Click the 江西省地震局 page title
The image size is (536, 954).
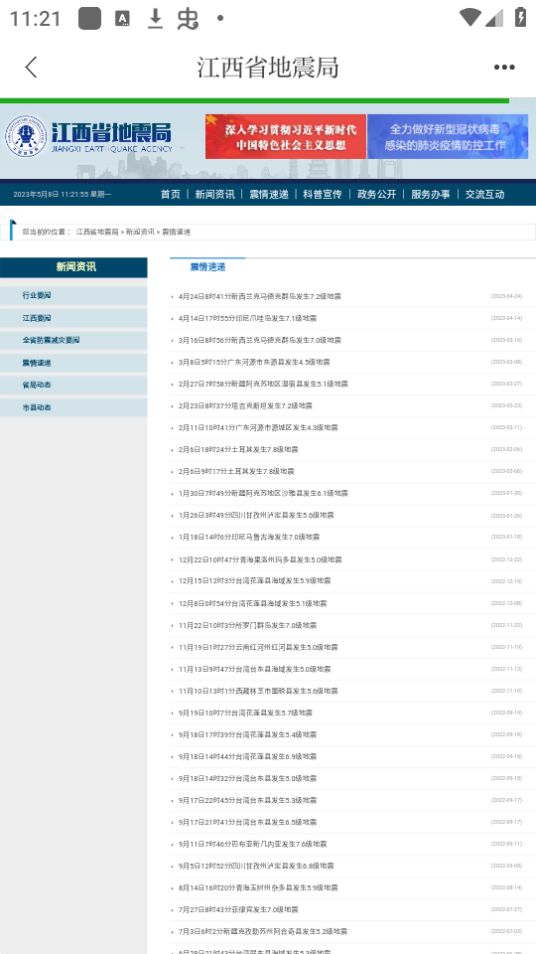(x=268, y=67)
